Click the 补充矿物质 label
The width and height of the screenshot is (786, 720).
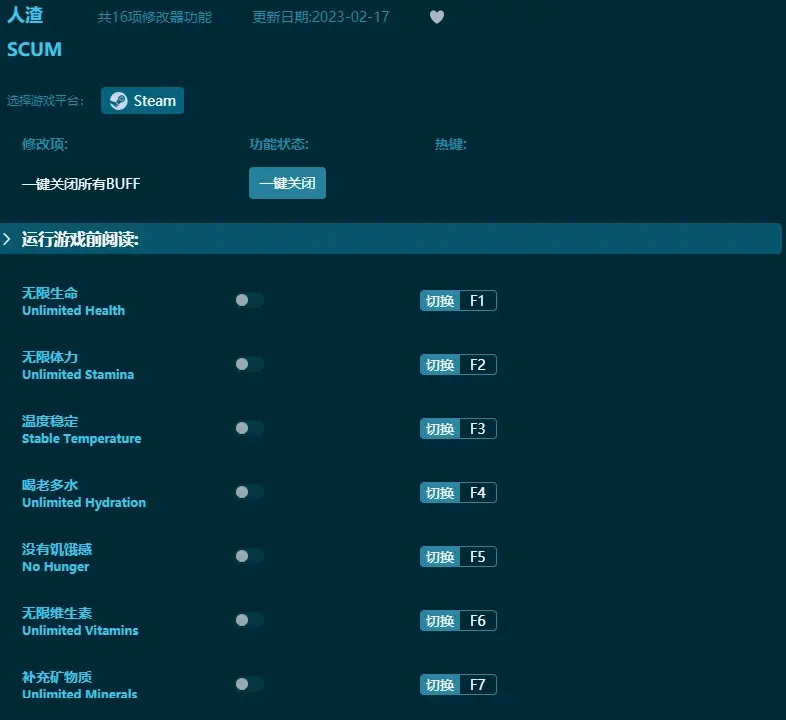[57, 677]
